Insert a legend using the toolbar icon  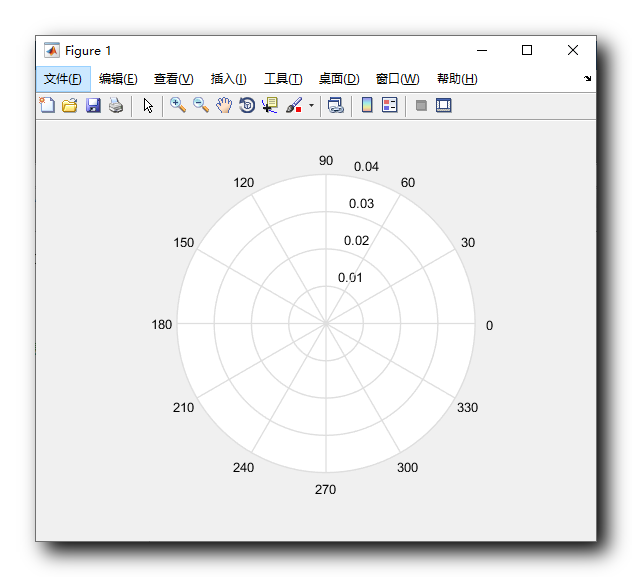pyautogui.click(x=389, y=105)
